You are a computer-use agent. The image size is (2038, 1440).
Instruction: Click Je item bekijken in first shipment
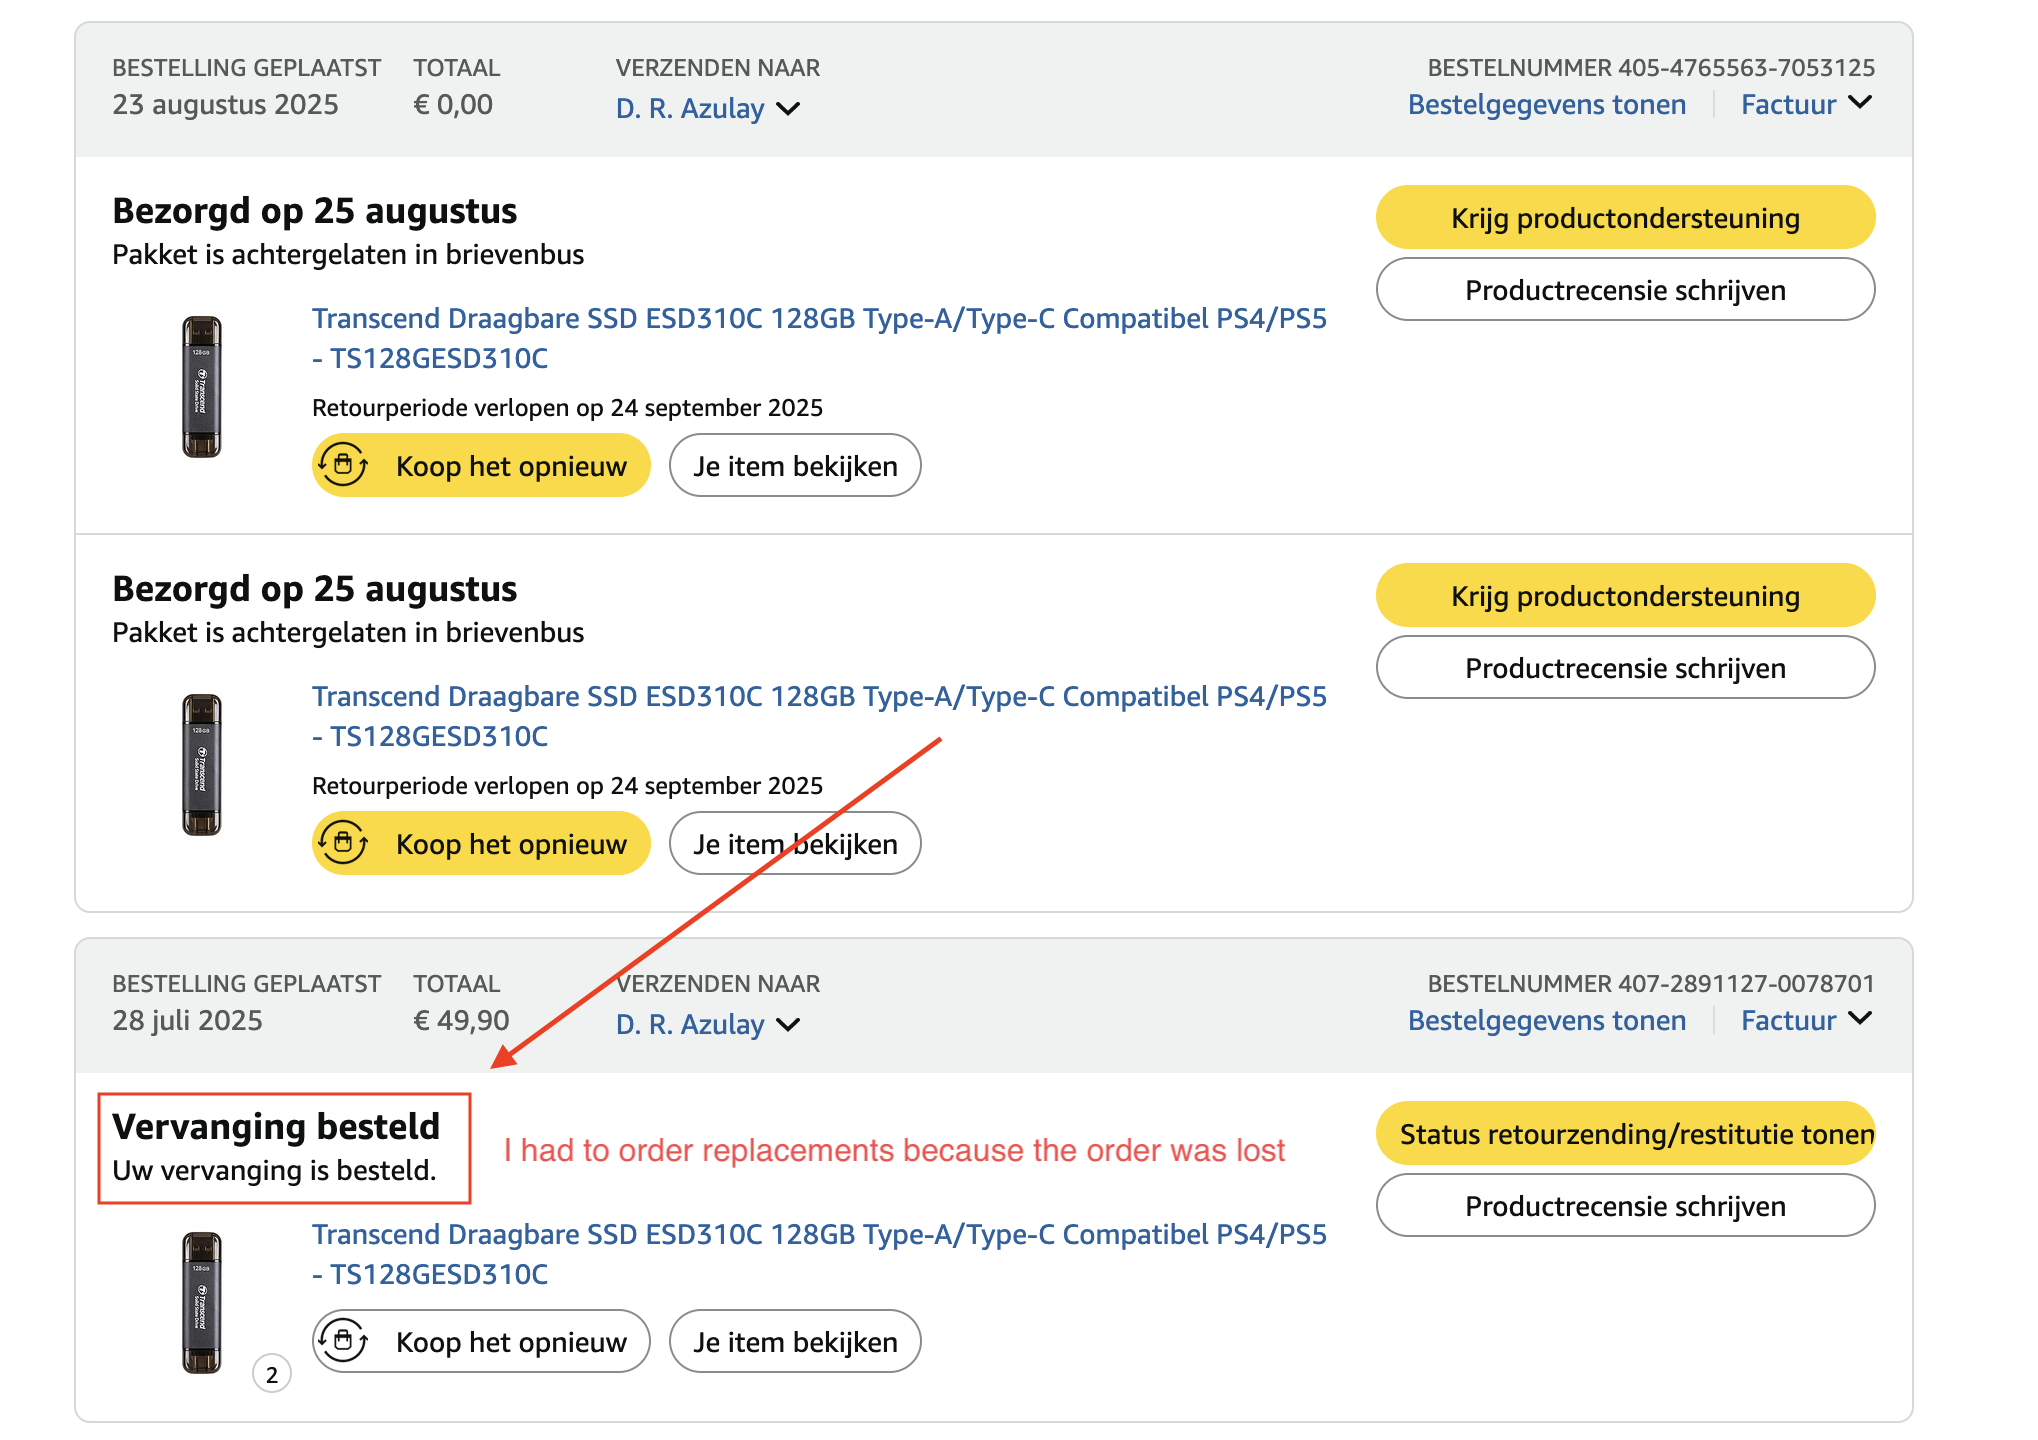(x=794, y=466)
